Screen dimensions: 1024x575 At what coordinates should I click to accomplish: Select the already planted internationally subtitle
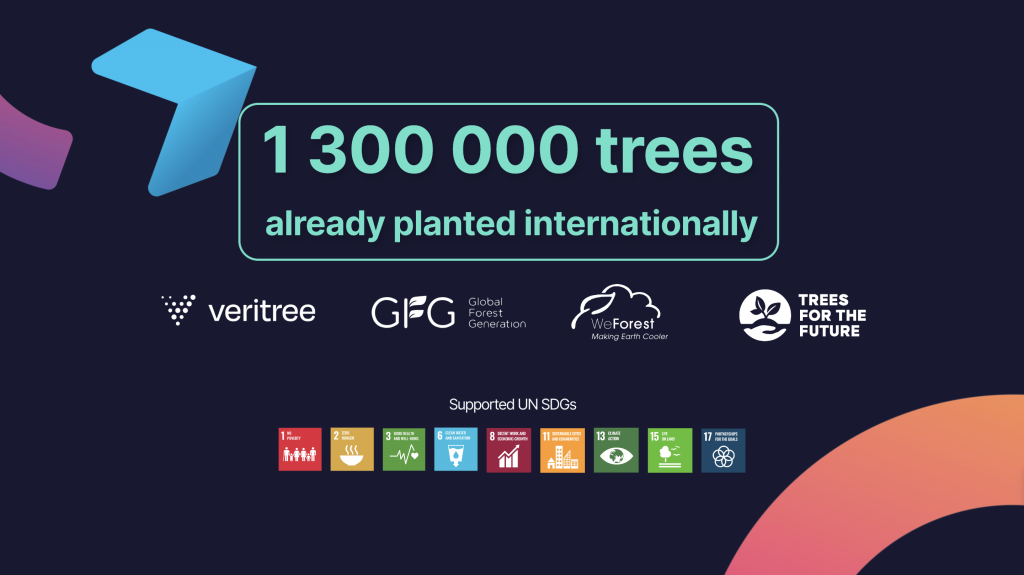pyautogui.click(x=510, y=223)
